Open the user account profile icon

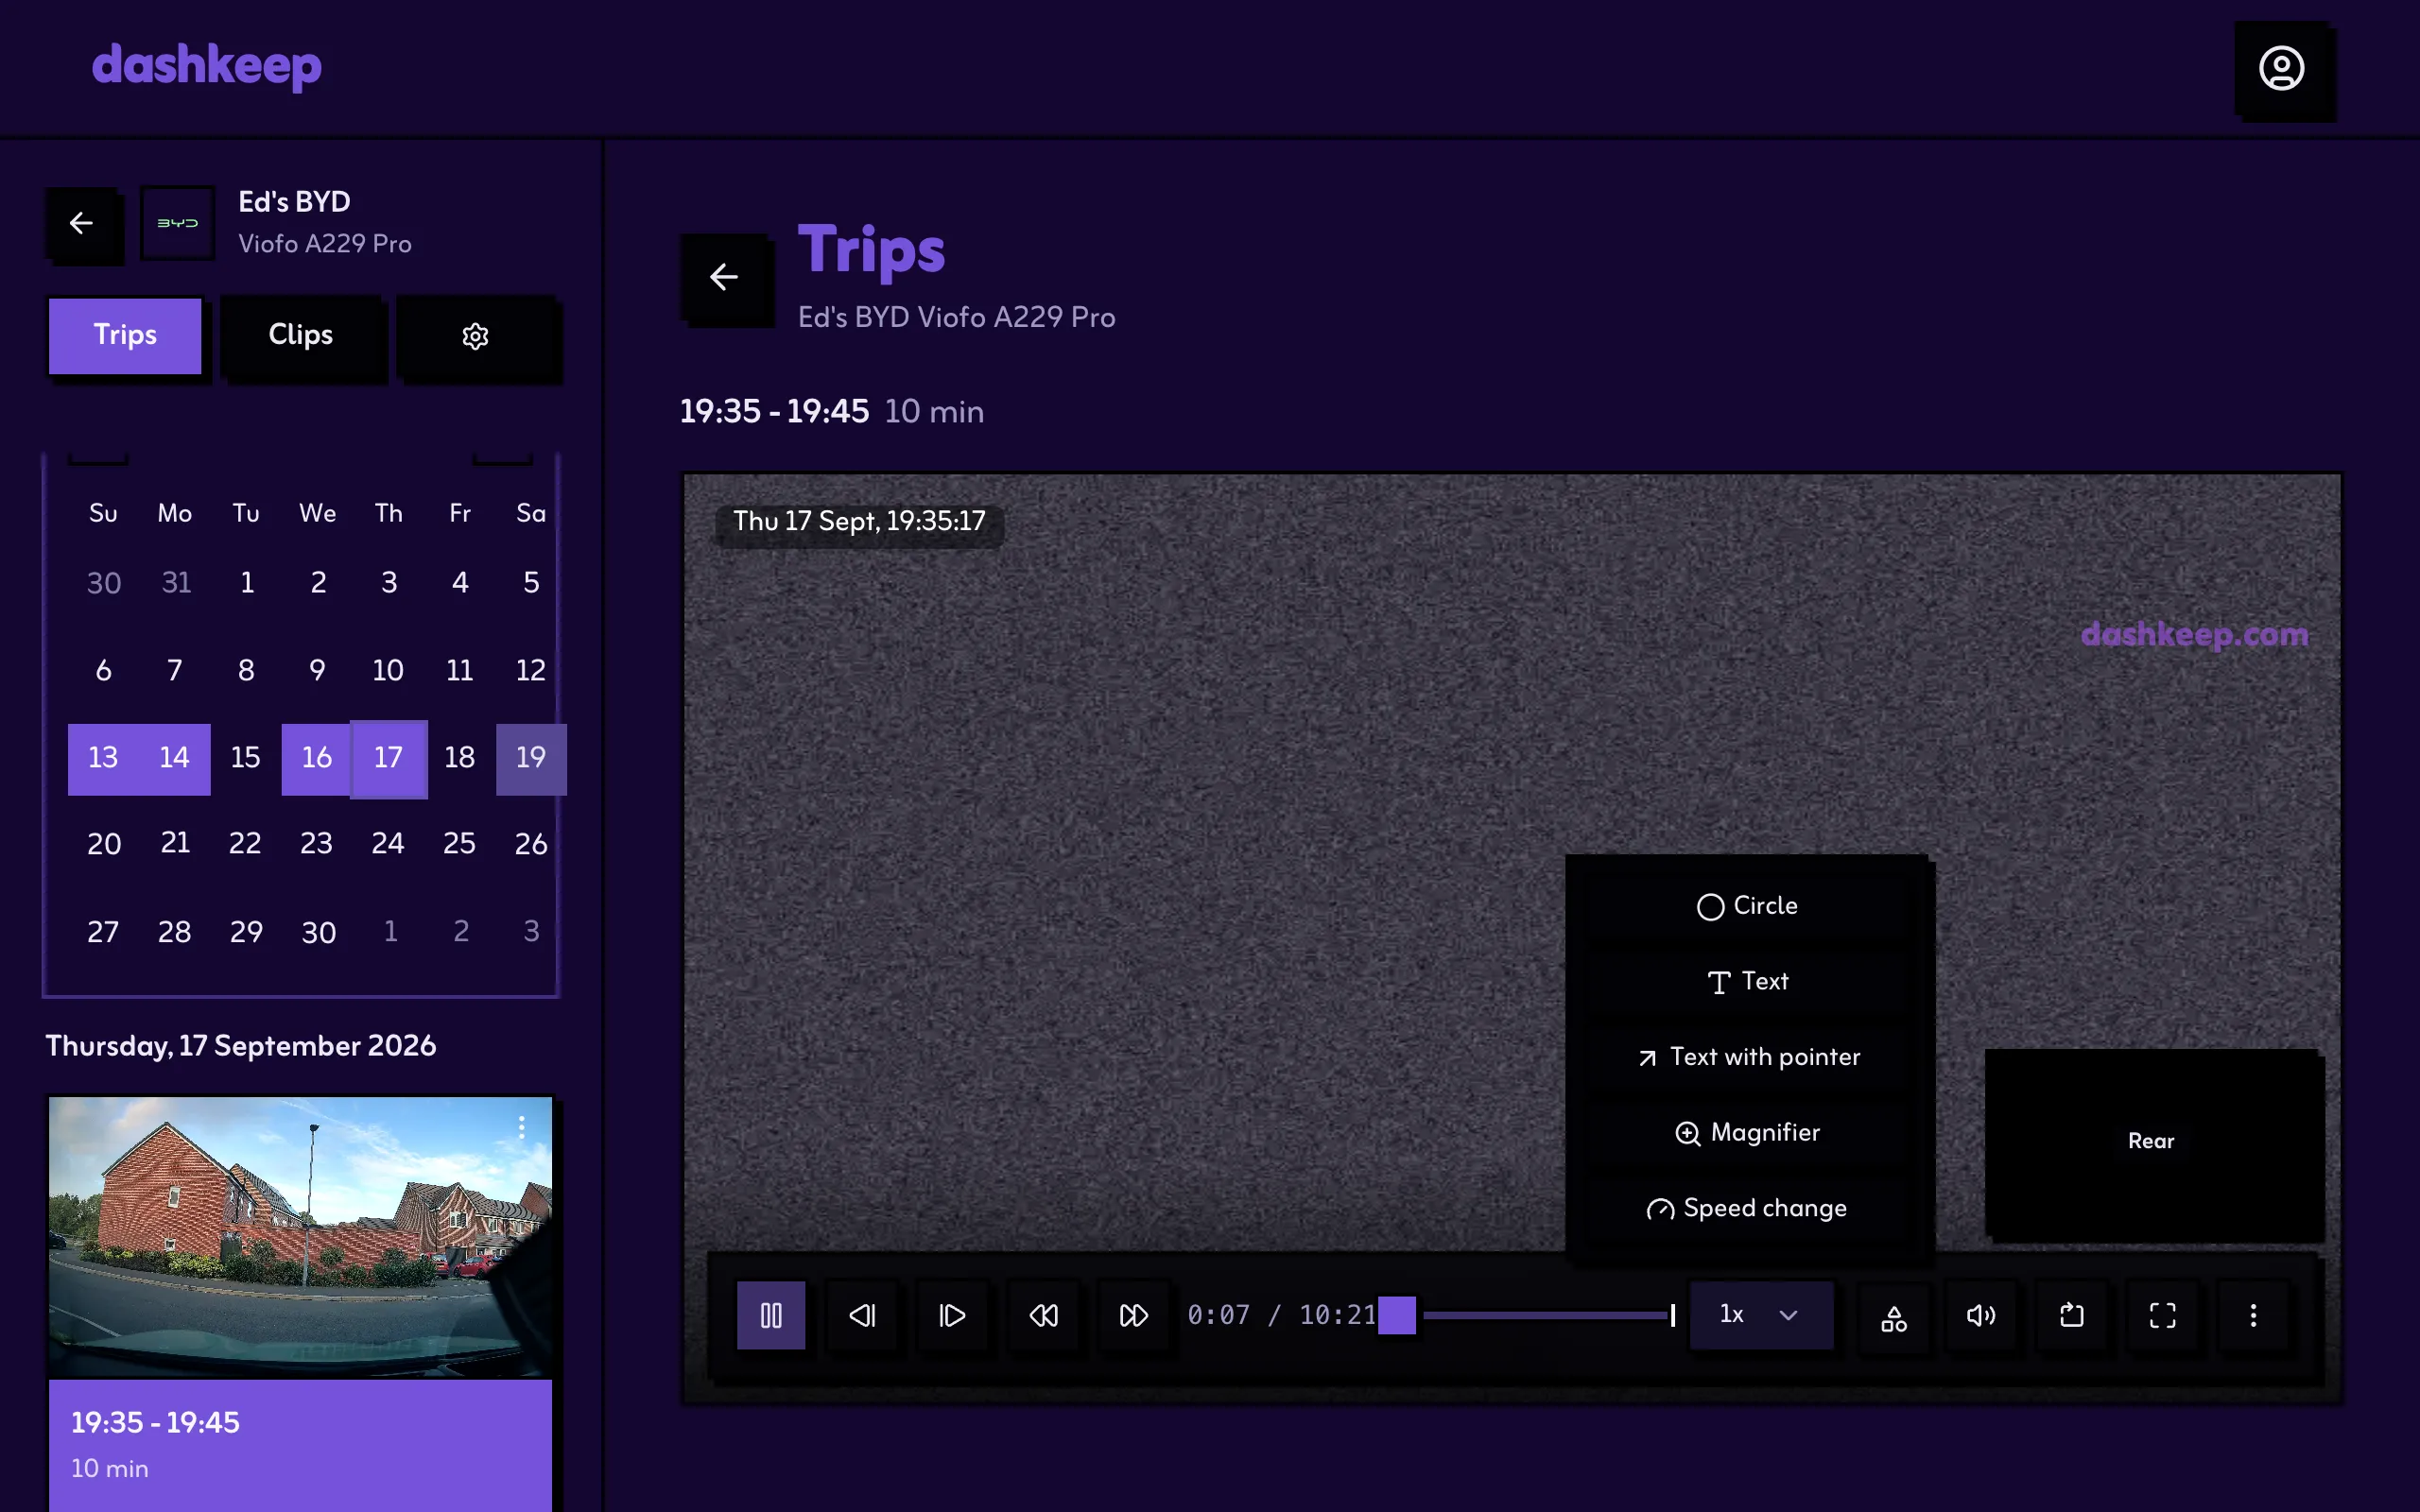[x=2281, y=68]
